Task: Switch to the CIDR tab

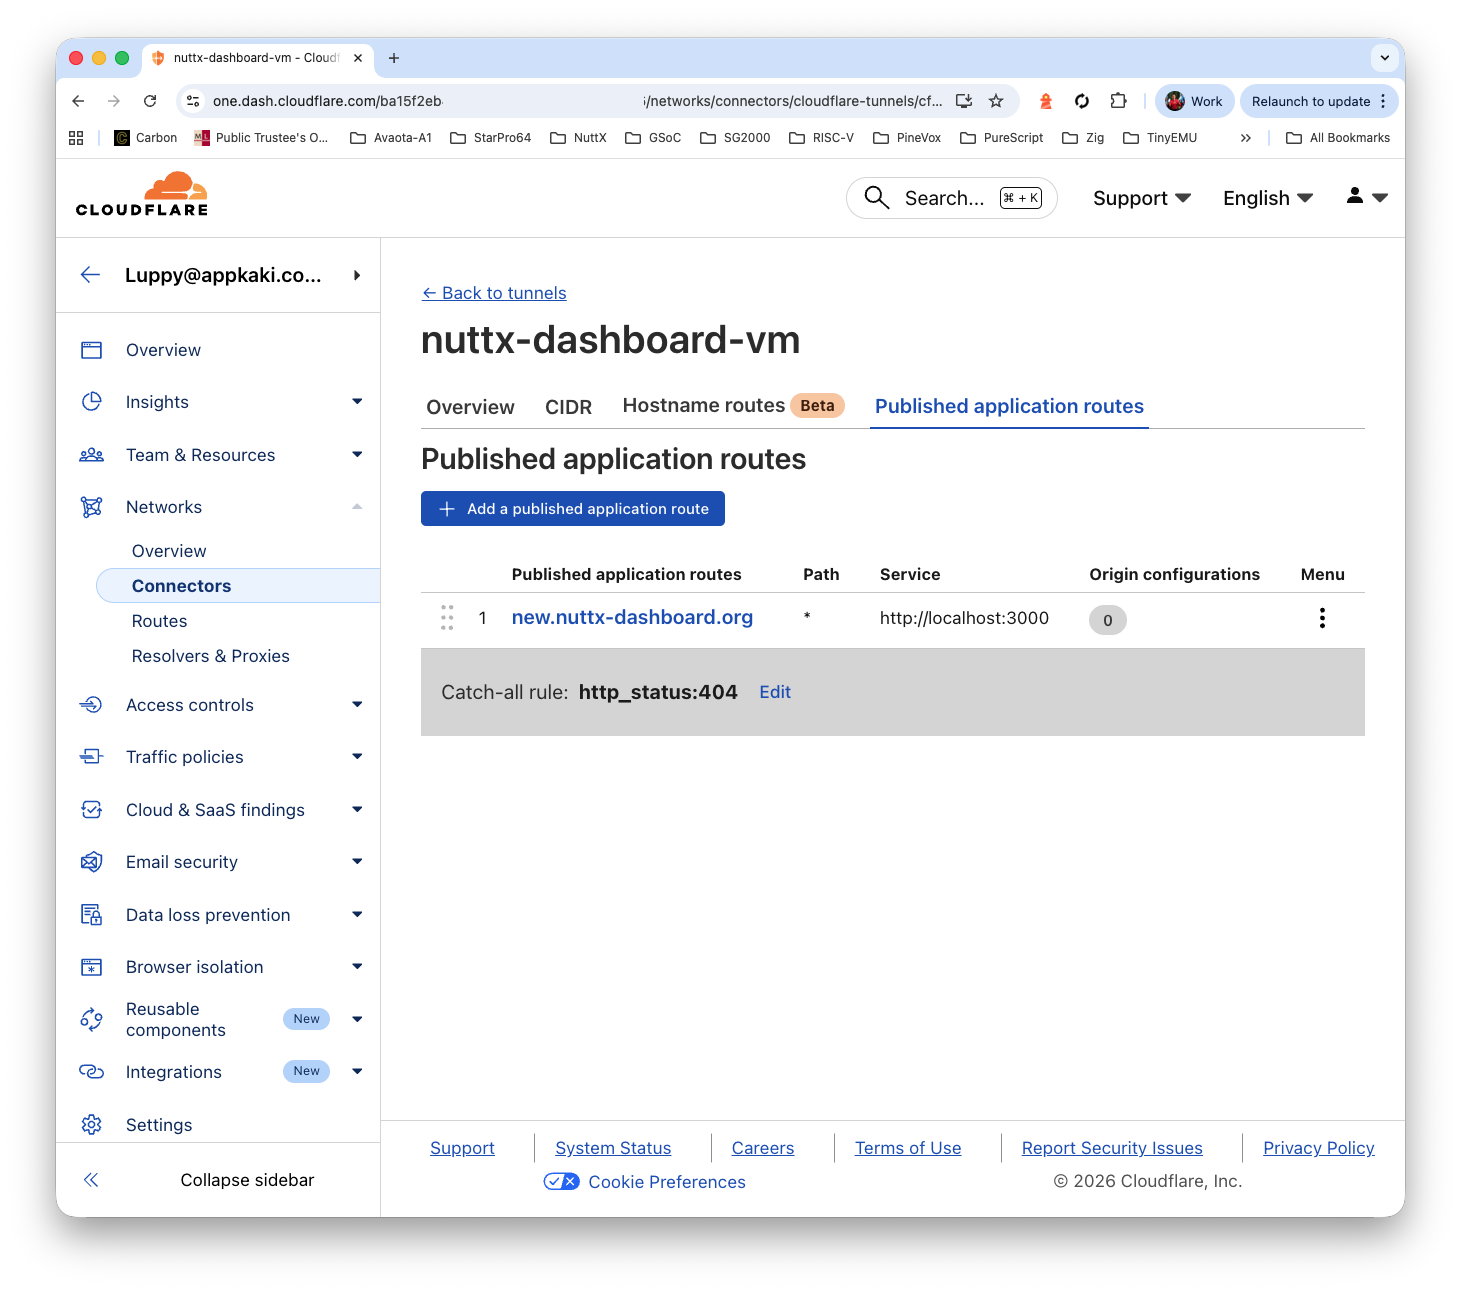Action: [x=568, y=406]
